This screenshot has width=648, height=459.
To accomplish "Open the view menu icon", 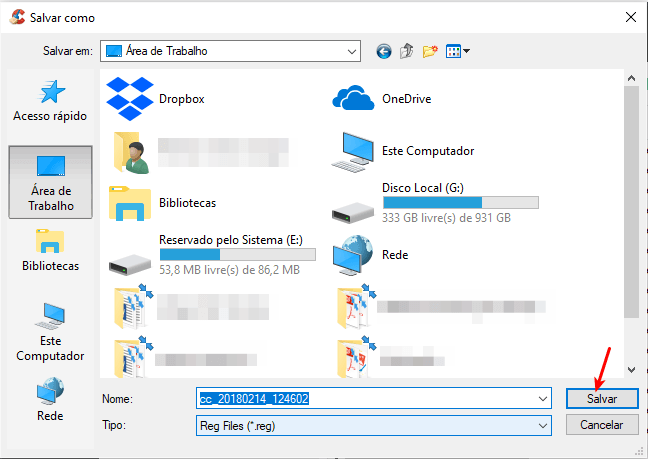I will click(x=453, y=52).
